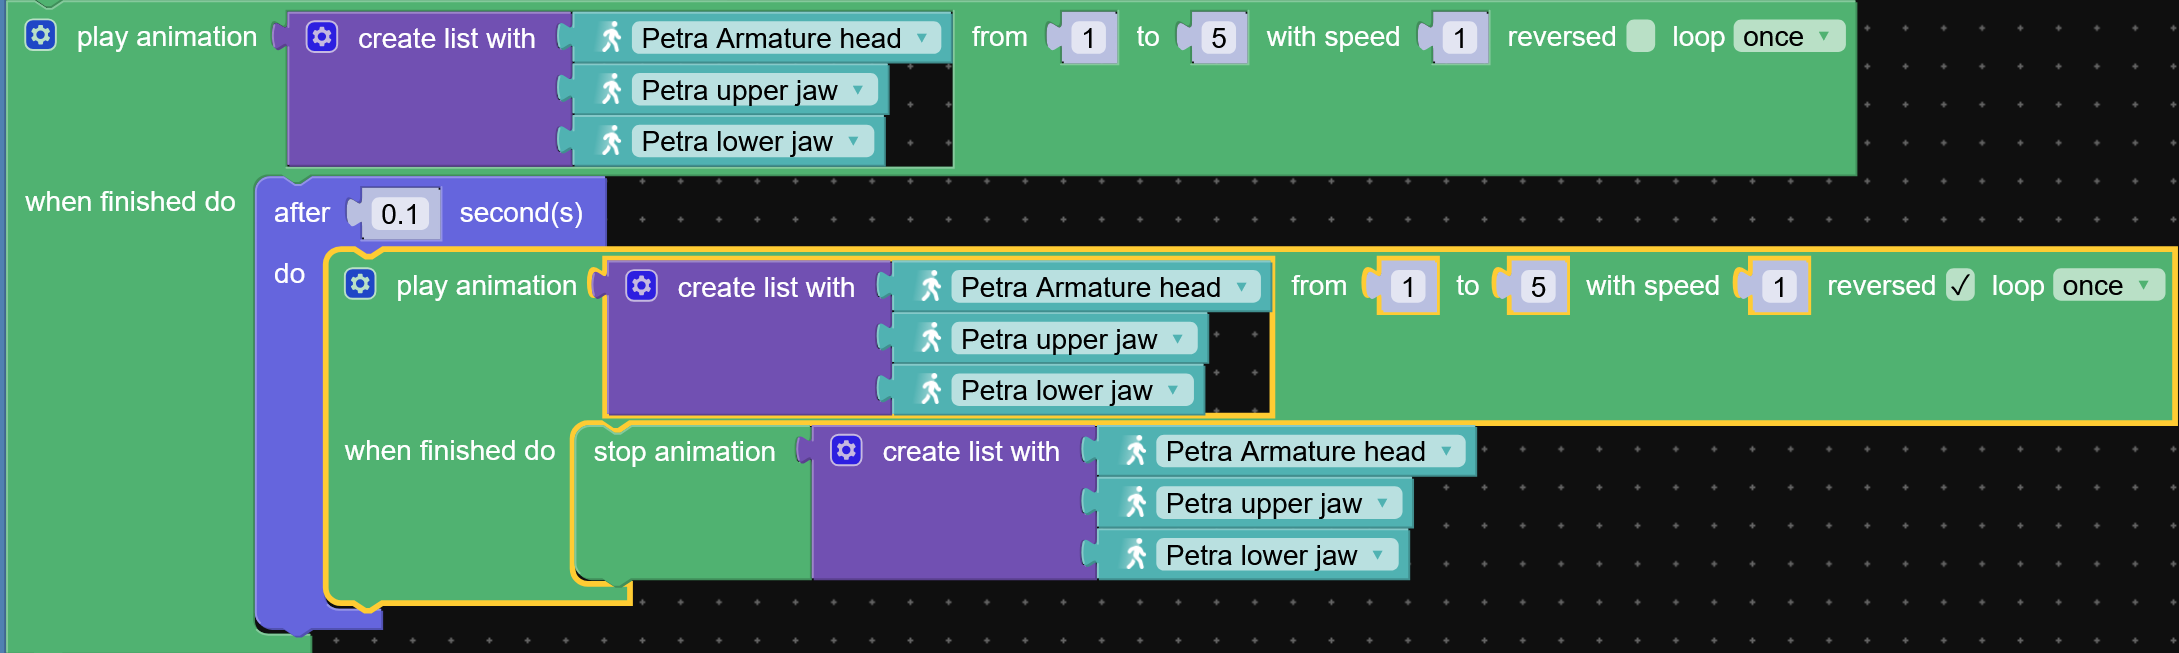Click object icon beside top Petra upper jaw
This screenshot has width=2179, height=653.
coord(611,90)
